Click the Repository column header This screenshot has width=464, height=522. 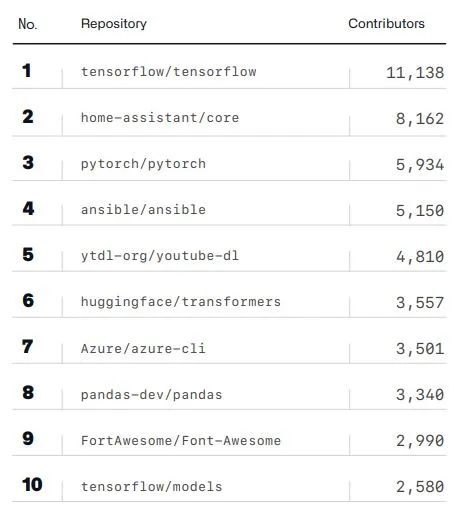tap(114, 24)
